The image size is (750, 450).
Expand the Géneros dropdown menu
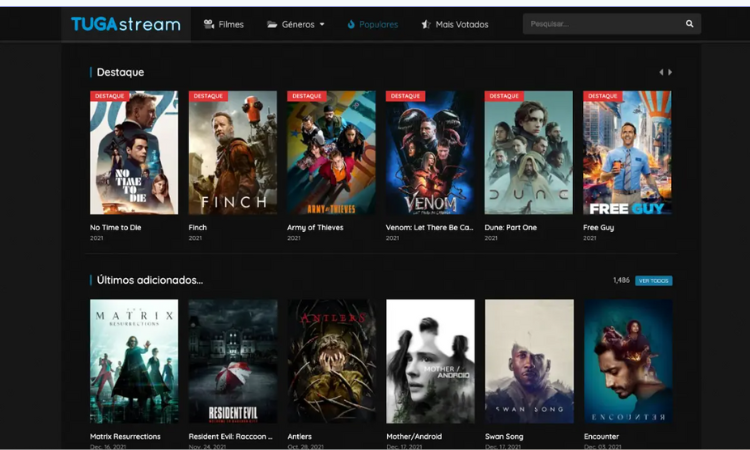(296, 24)
